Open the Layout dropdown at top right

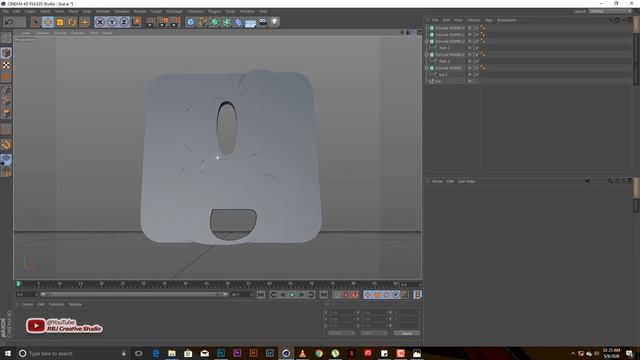(x=610, y=11)
